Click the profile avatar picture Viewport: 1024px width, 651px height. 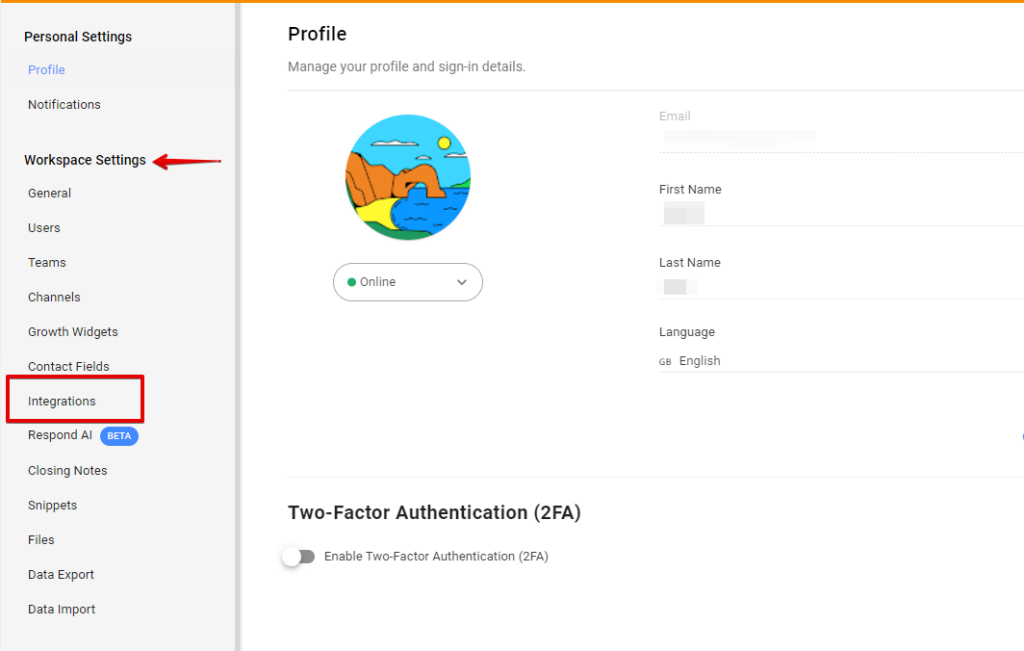tap(408, 177)
